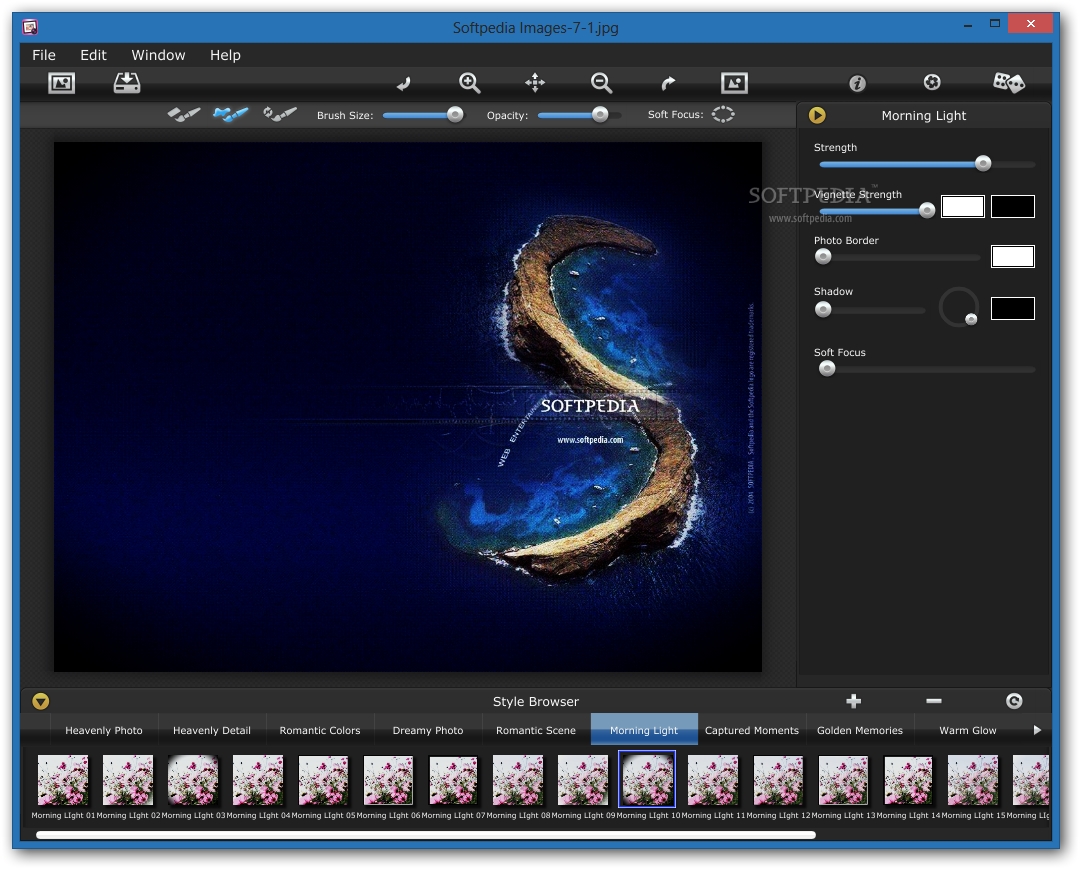Image resolution: width=1080 pixels, height=869 pixels.
Task: Zoom in with the plus magnifier
Action: 469,83
